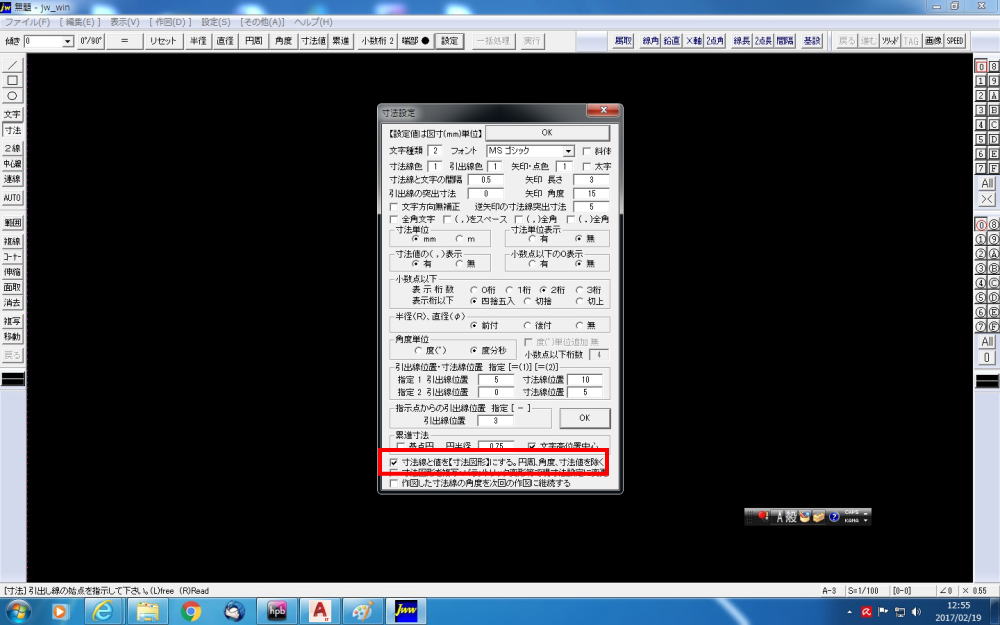The height and width of the screenshot is (625, 1000).
Task: Click the ソリッド solid toolbar button
Action: (x=890, y=41)
